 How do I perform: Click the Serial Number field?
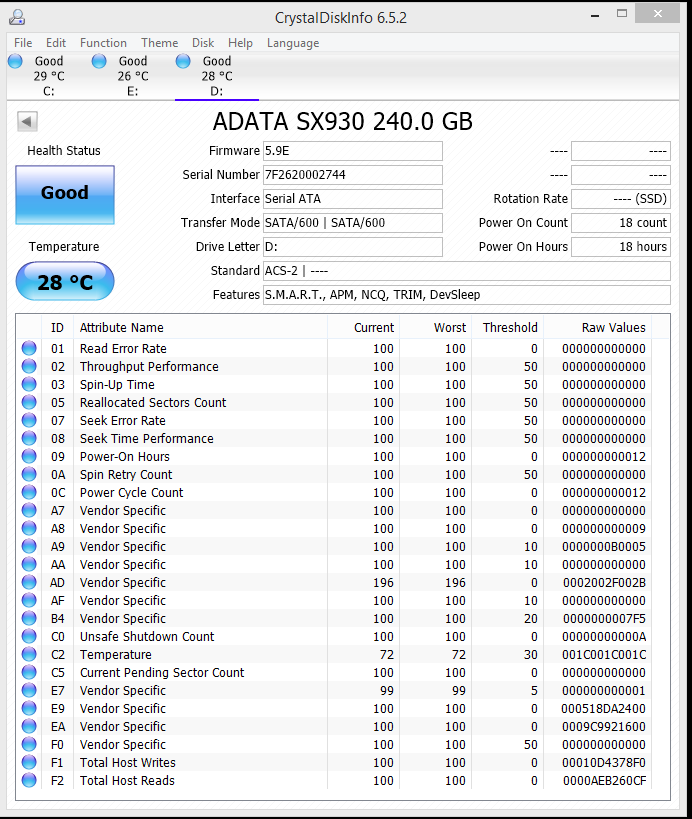click(x=353, y=175)
